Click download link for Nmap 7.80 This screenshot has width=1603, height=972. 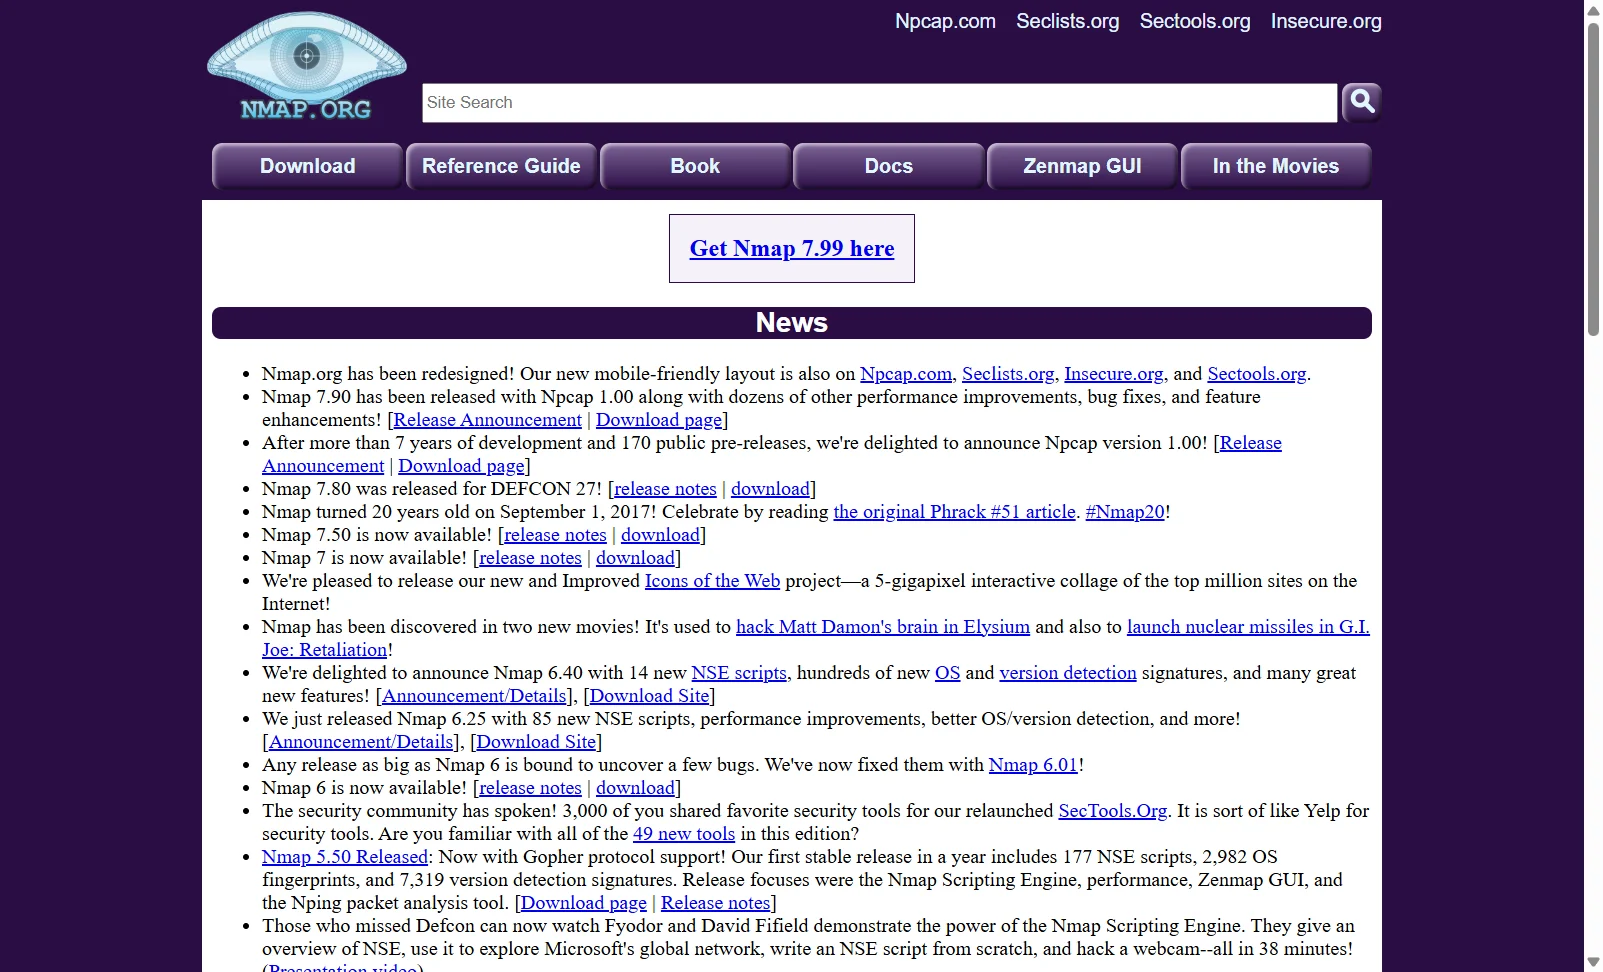click(770, 489)
